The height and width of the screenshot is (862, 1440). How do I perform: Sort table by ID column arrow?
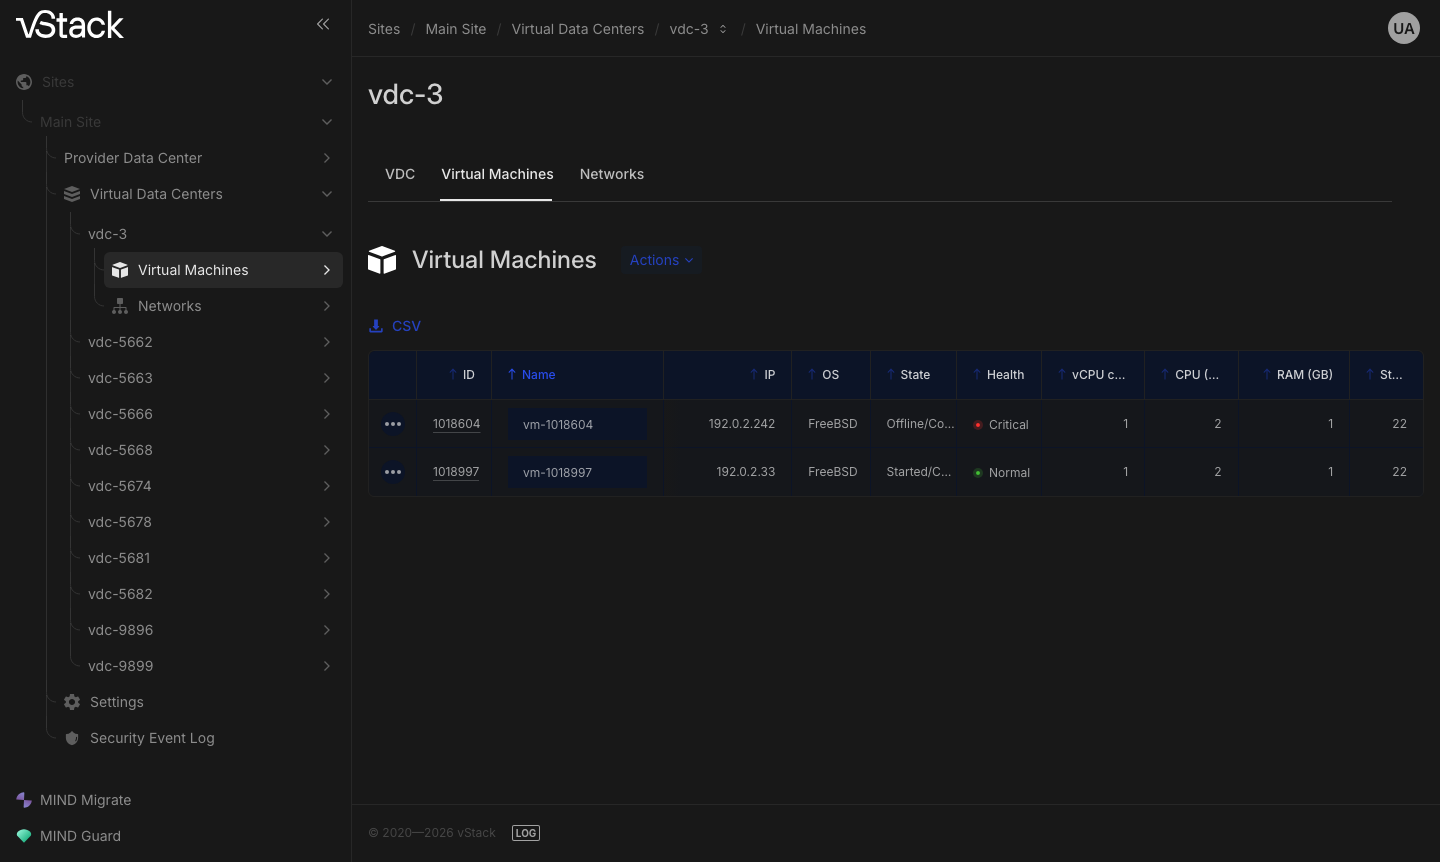453,375
